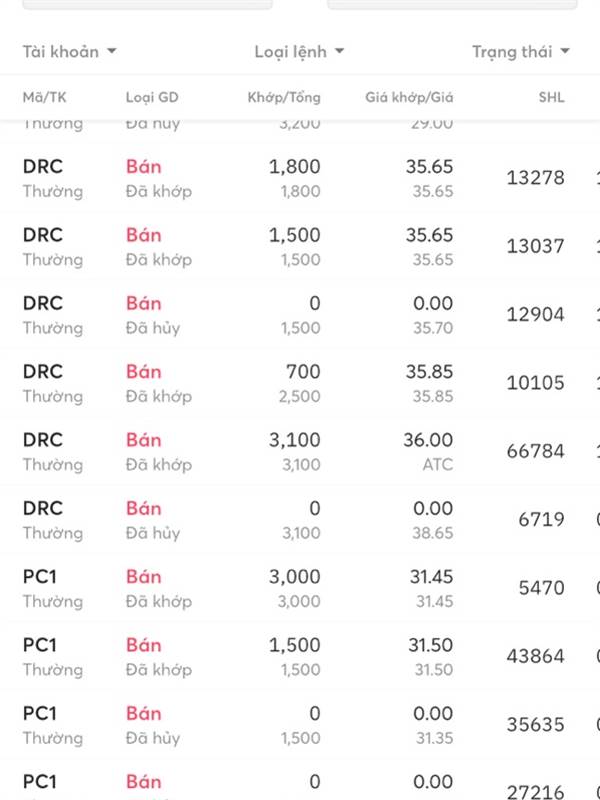The image size is (600, 800).
Task: Click the Giá khớp/Giá column header
Action: click(x=409, y=97)
